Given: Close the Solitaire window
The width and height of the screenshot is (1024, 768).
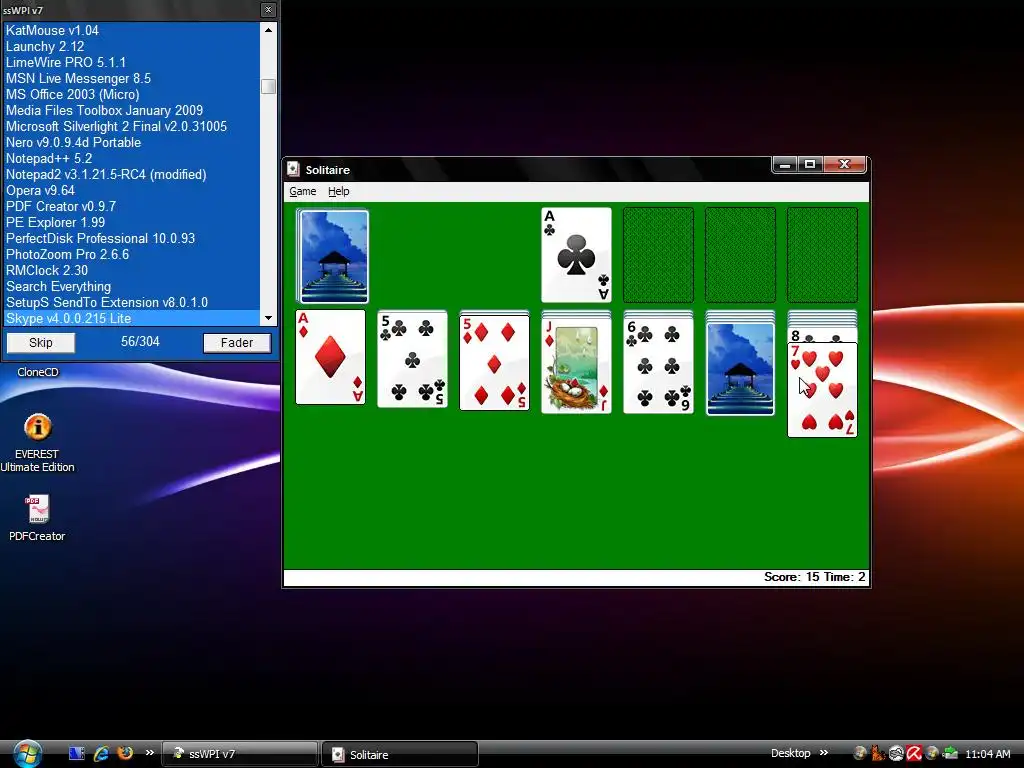Looking at the screenshot, I should click(x=844, y=165).
